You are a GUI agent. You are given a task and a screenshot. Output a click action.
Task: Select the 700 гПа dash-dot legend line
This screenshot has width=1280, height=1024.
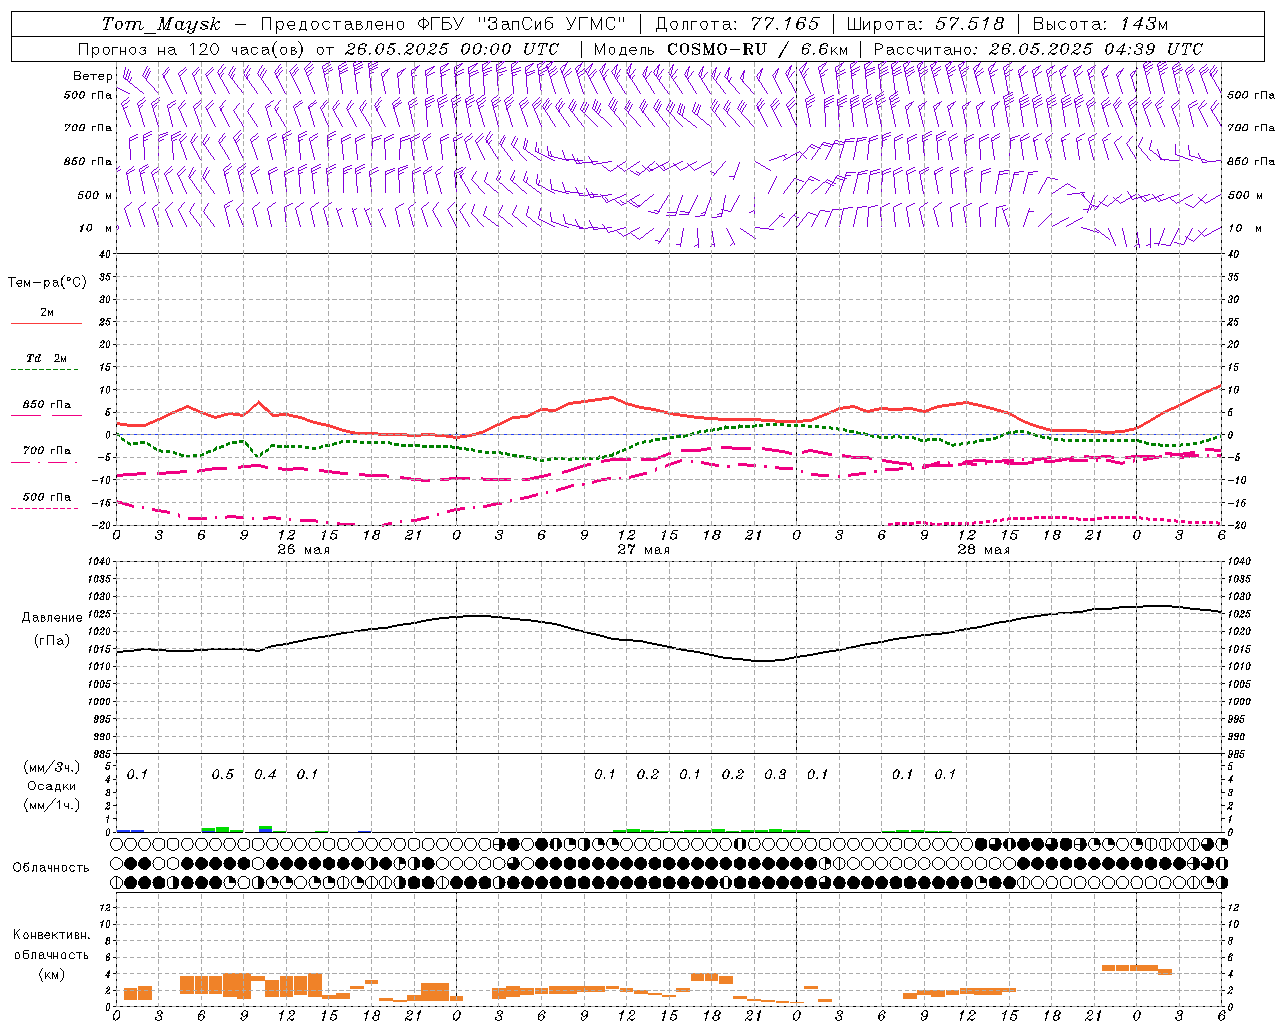(x=44, y=462)
